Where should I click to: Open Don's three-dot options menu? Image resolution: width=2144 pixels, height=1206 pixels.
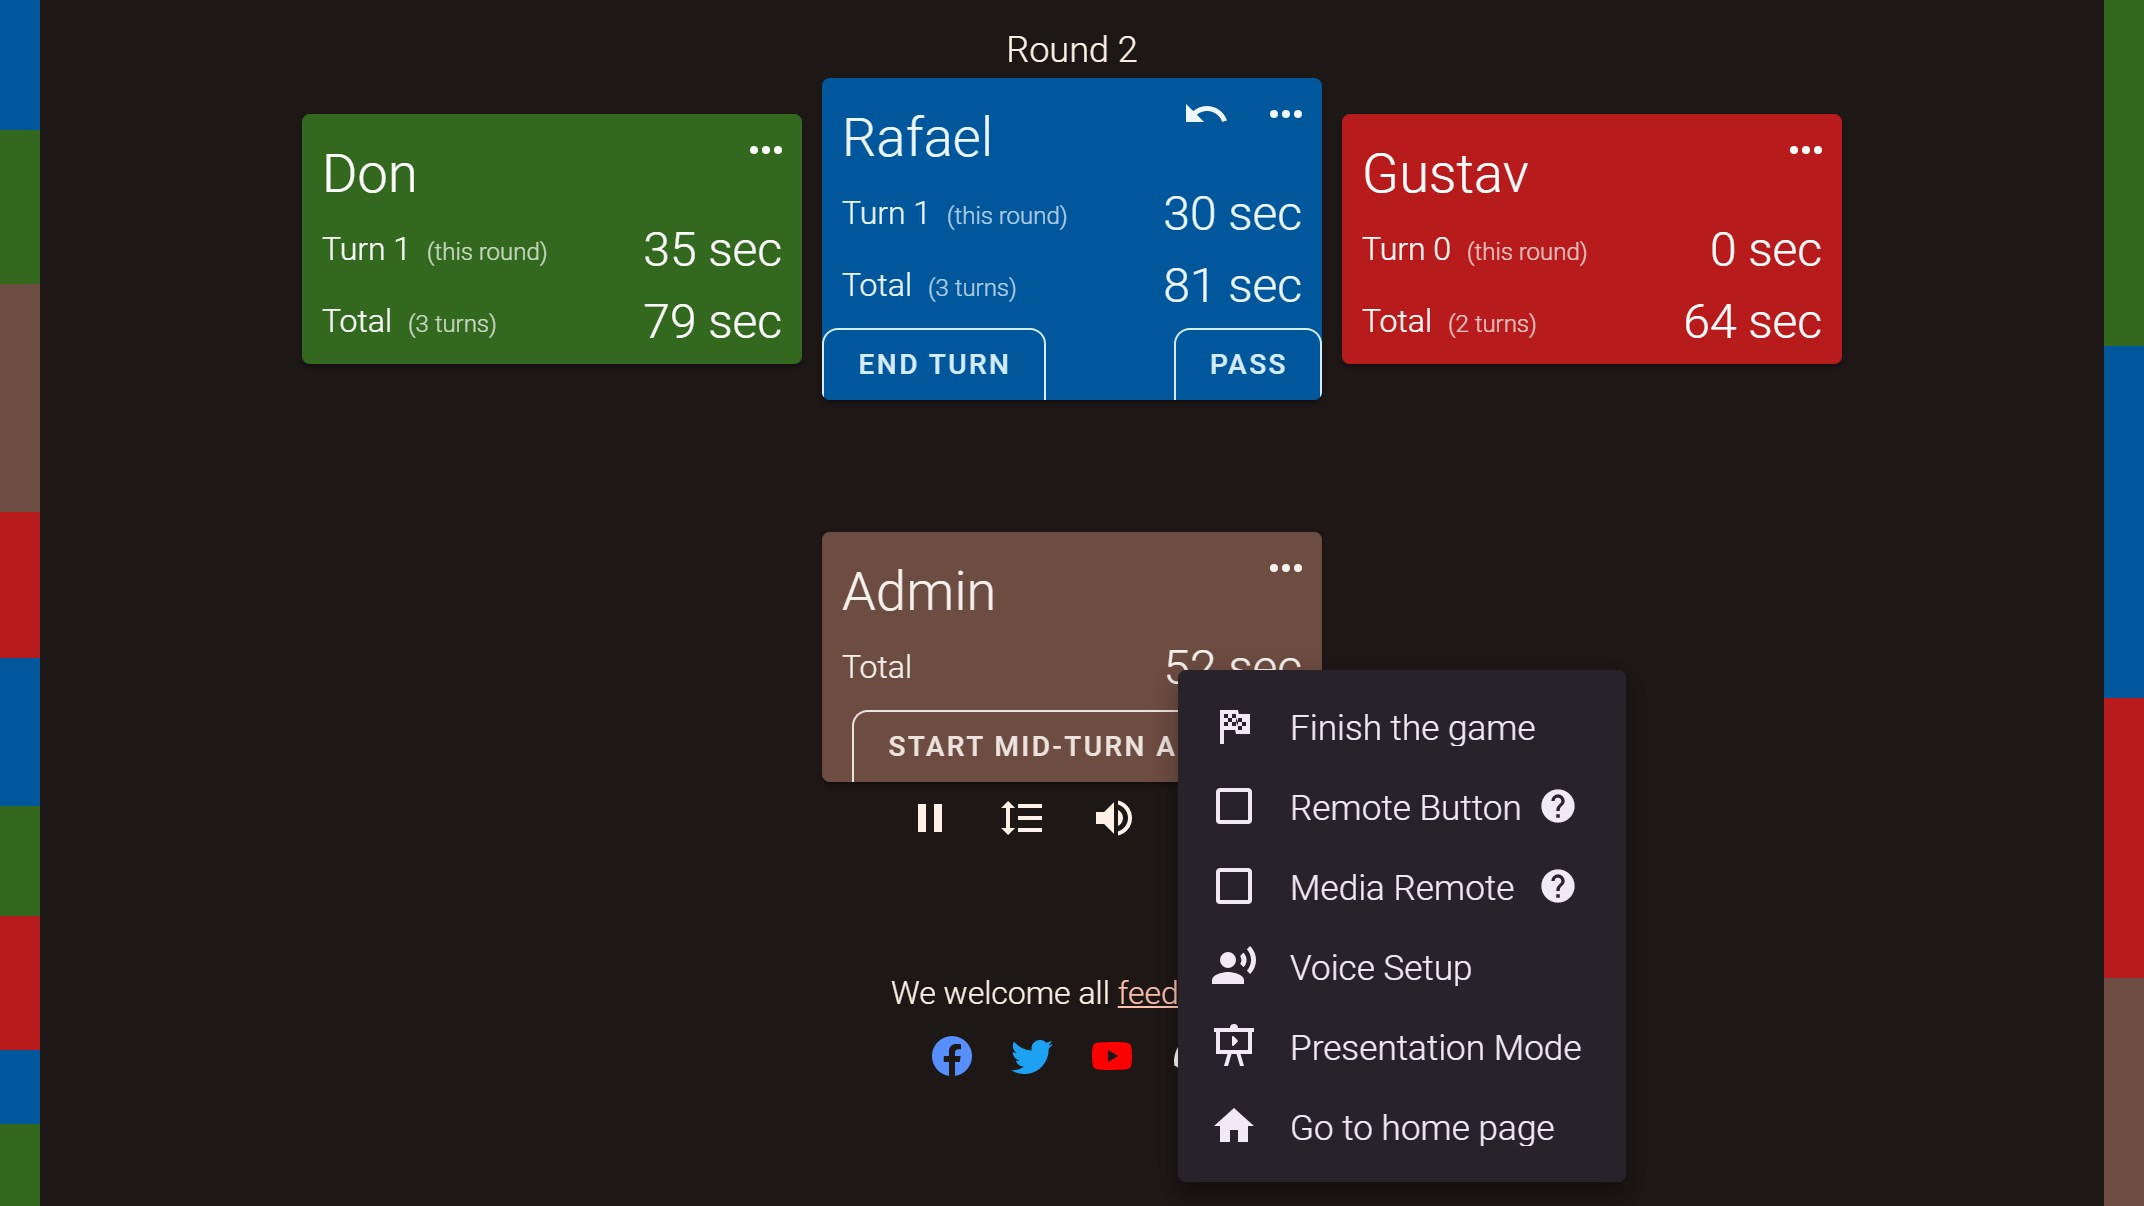point(765,150)
